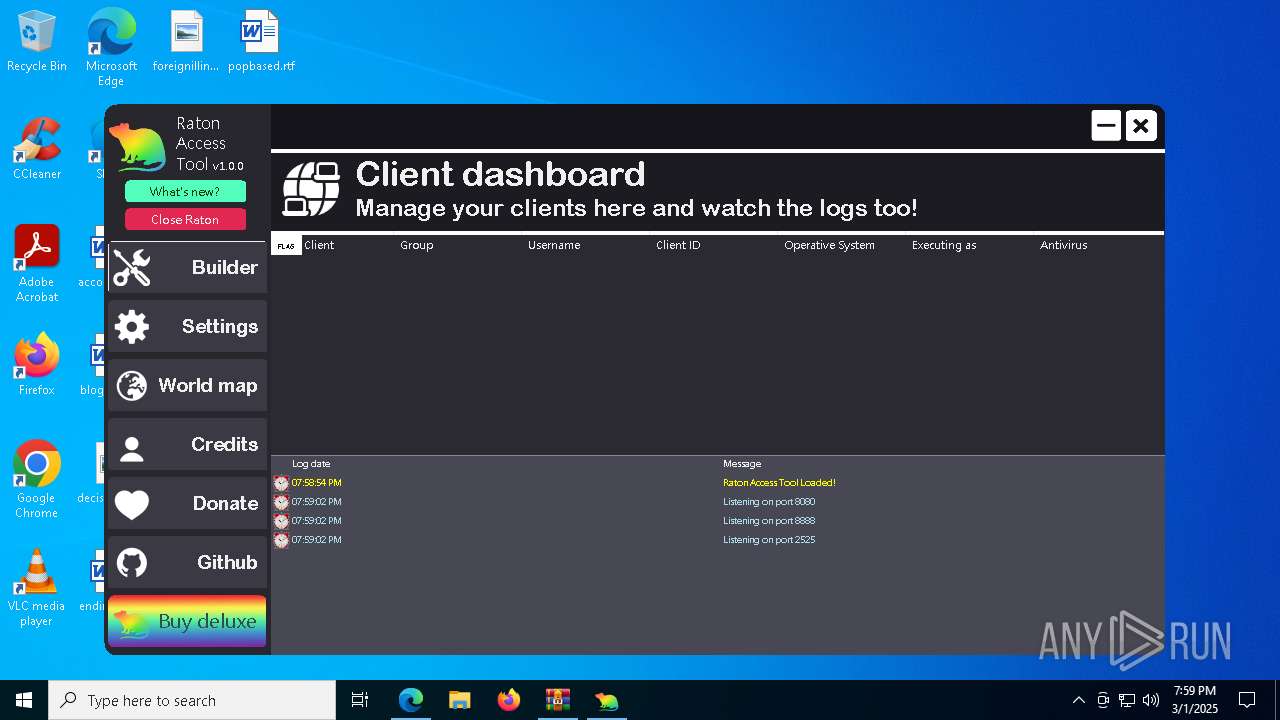Click the Operative System column header
Screen dimensions: 1280x720
(829, 245)
